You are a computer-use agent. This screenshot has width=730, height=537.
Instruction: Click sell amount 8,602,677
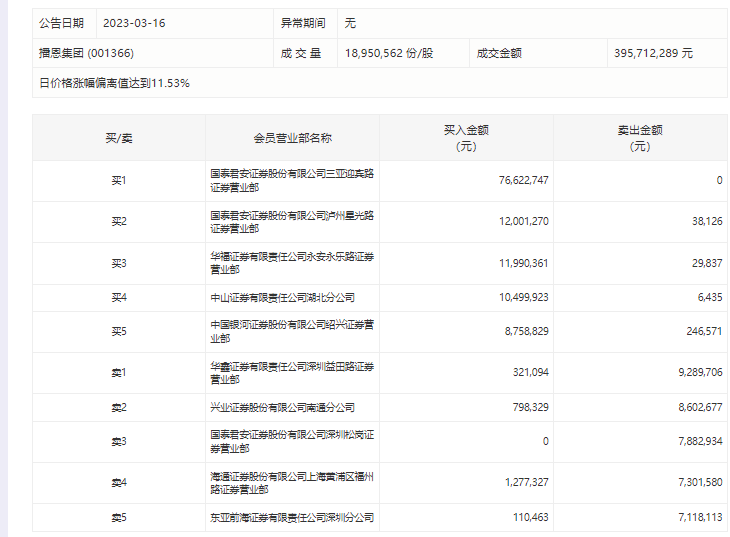coord(700,407)
